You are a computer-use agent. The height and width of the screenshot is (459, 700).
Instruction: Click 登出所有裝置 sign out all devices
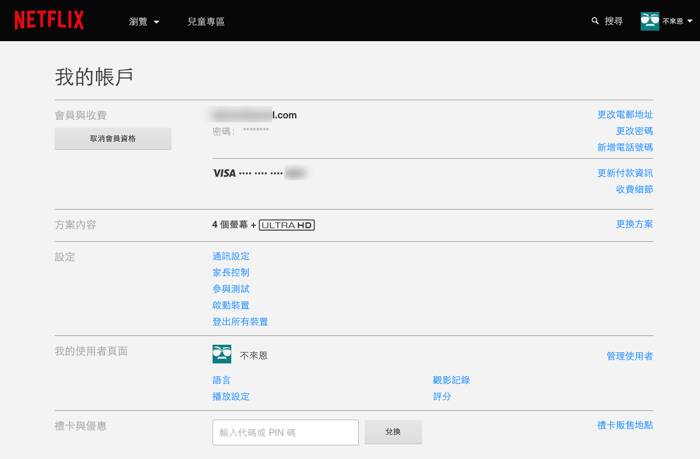click(x=240, y=321)
